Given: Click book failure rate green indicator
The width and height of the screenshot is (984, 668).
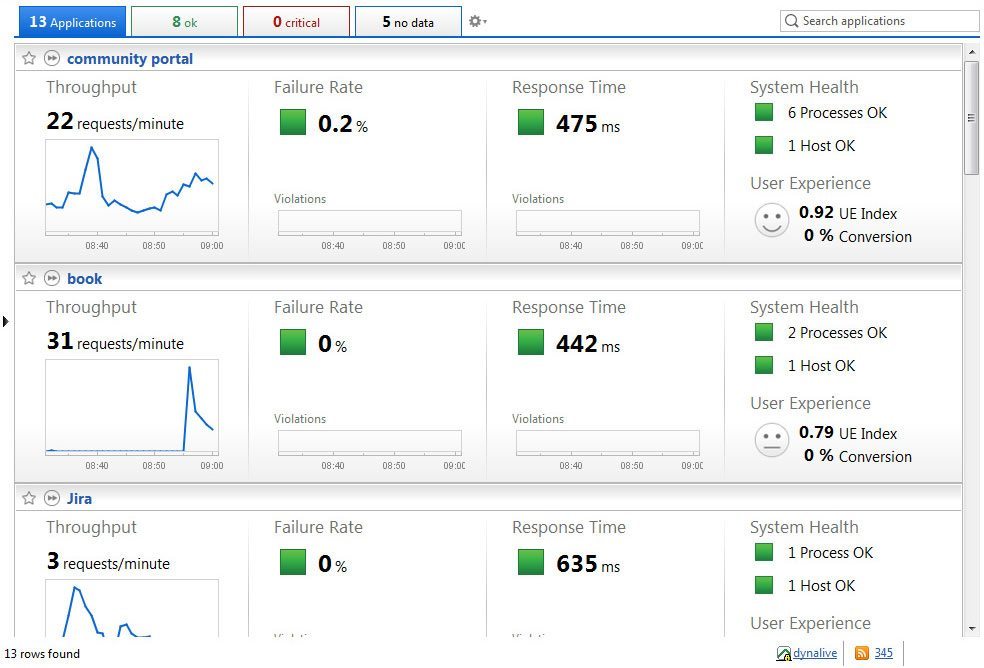Looking at the screenshot, I should [293, 342].
